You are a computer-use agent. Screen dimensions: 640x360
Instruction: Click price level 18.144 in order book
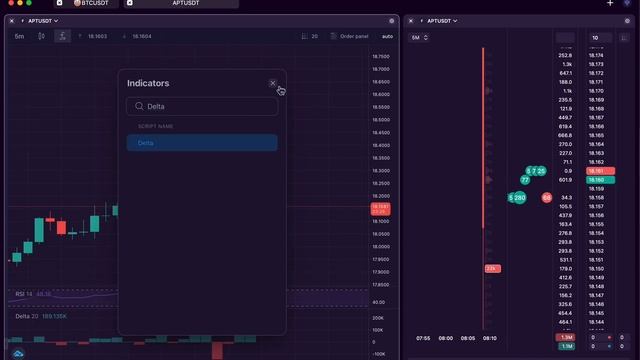coord(596,322)
